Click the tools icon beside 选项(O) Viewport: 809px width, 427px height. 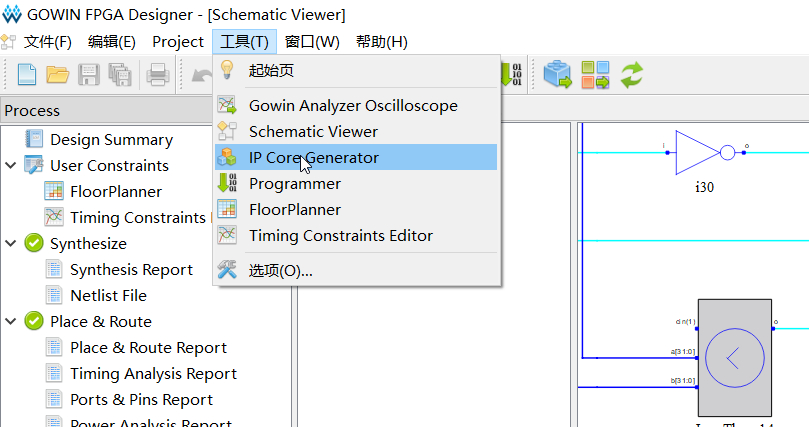(227, 269)
